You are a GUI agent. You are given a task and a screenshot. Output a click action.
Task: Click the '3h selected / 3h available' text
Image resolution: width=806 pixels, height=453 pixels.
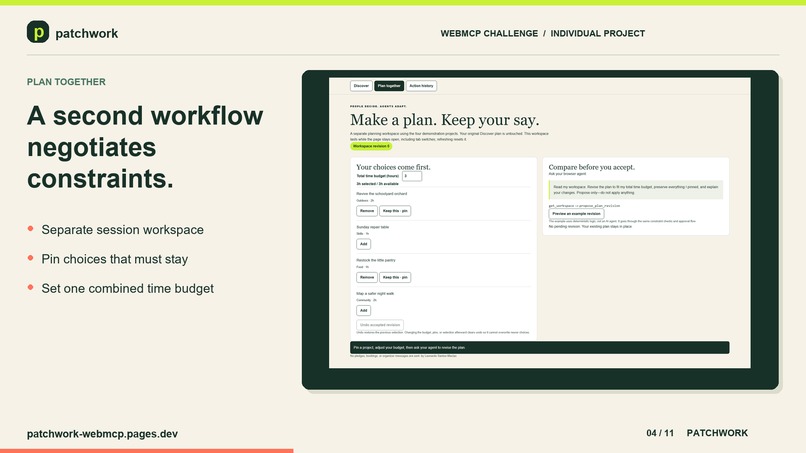[377, 184]
